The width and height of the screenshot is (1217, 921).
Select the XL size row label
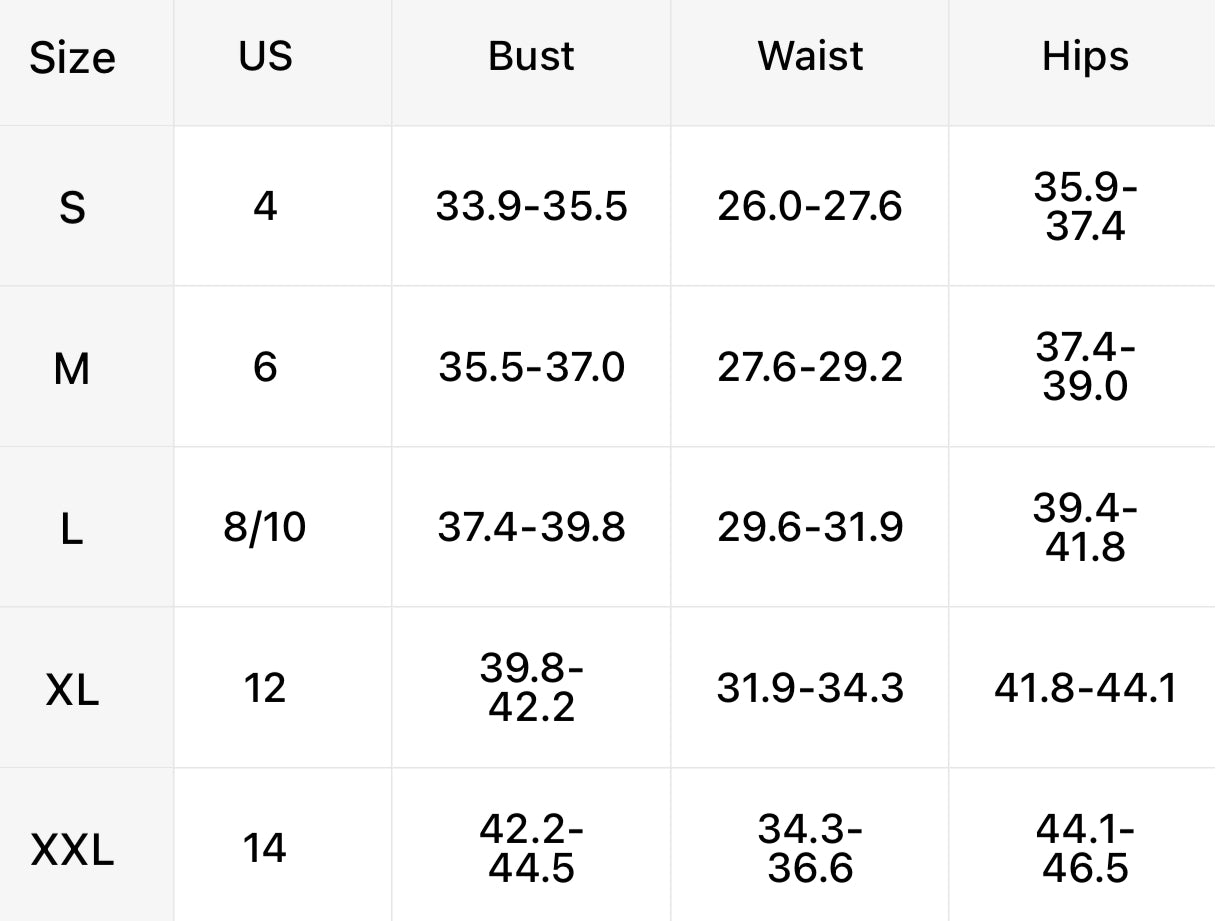(72, 689)
